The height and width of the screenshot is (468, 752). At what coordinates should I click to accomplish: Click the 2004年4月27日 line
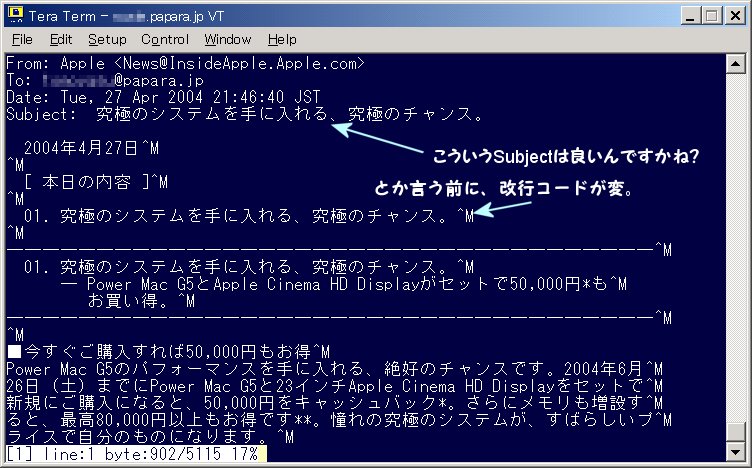pos(91,148)
